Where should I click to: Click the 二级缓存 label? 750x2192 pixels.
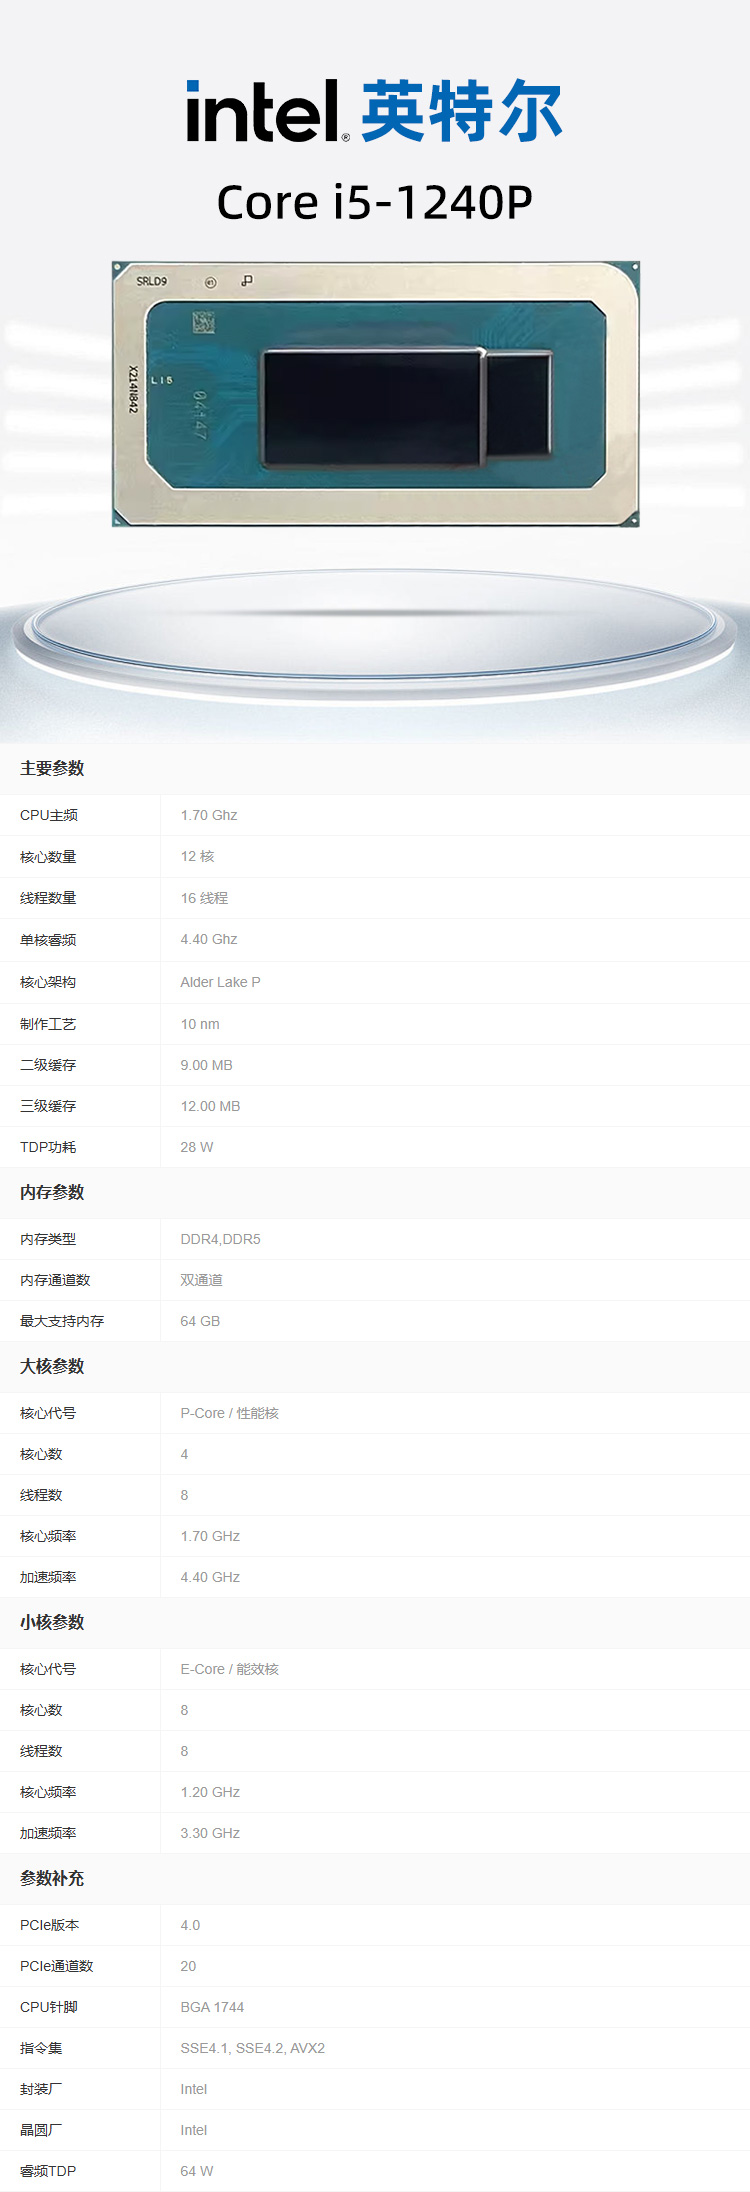click(48, 1065)
